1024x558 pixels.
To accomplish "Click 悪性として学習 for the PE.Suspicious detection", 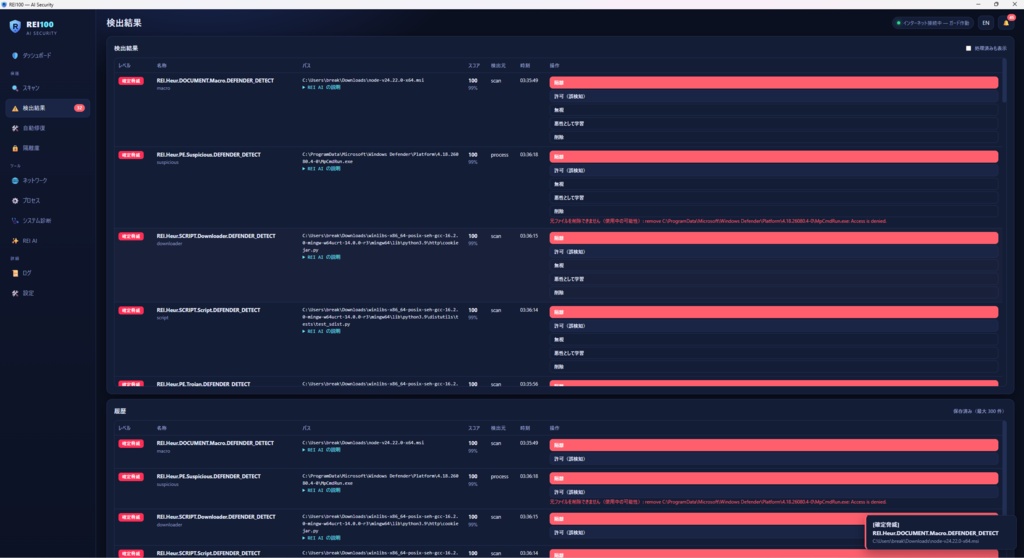I will 773,198.
